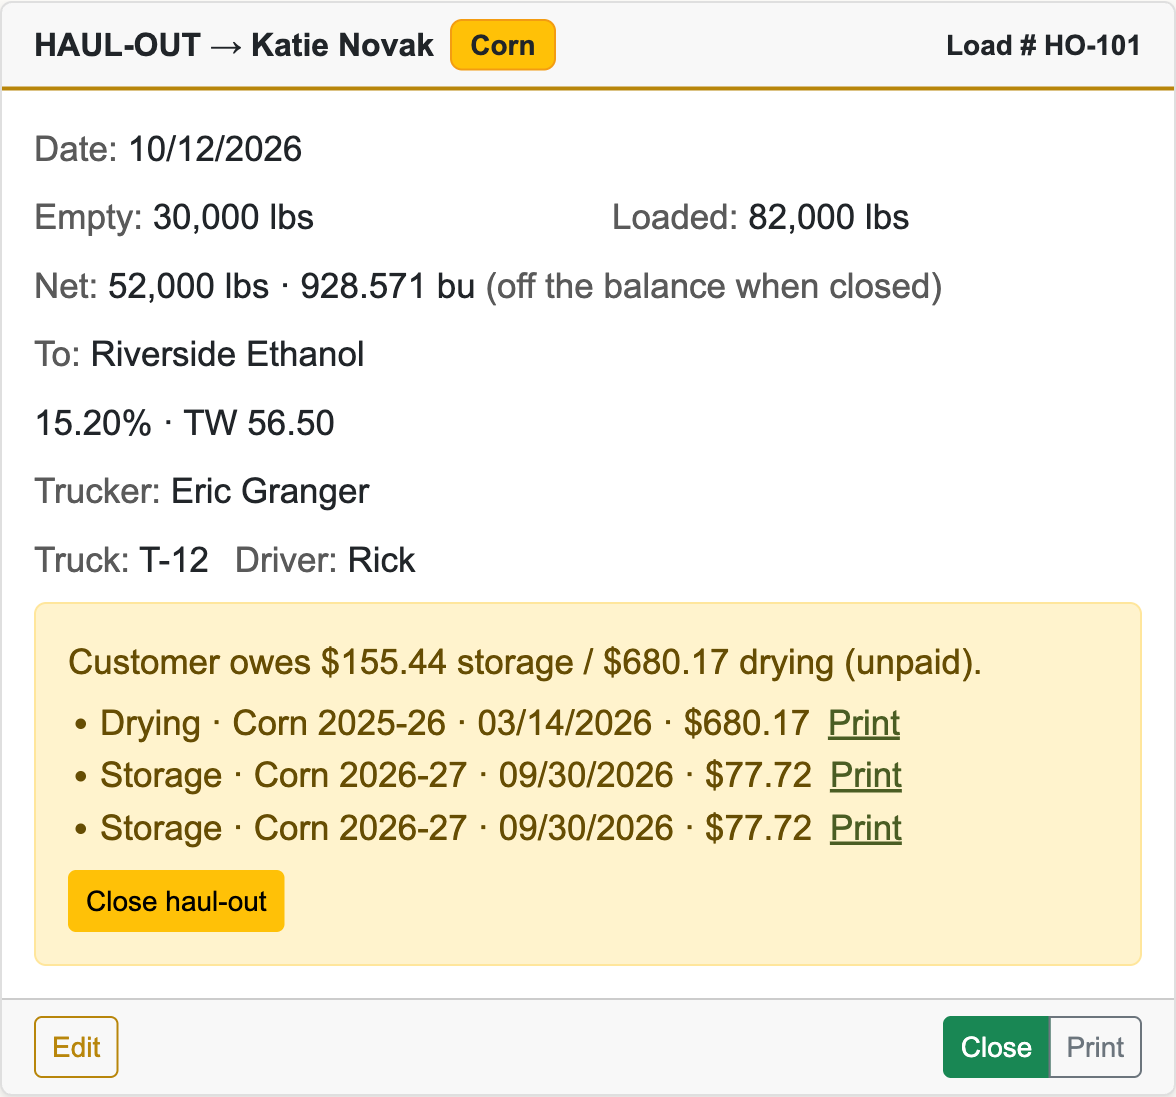Click the Loaded weight 82,000 lbs
The height and width of the screenshot is (1097, 1176).
(x=829, y=217)
